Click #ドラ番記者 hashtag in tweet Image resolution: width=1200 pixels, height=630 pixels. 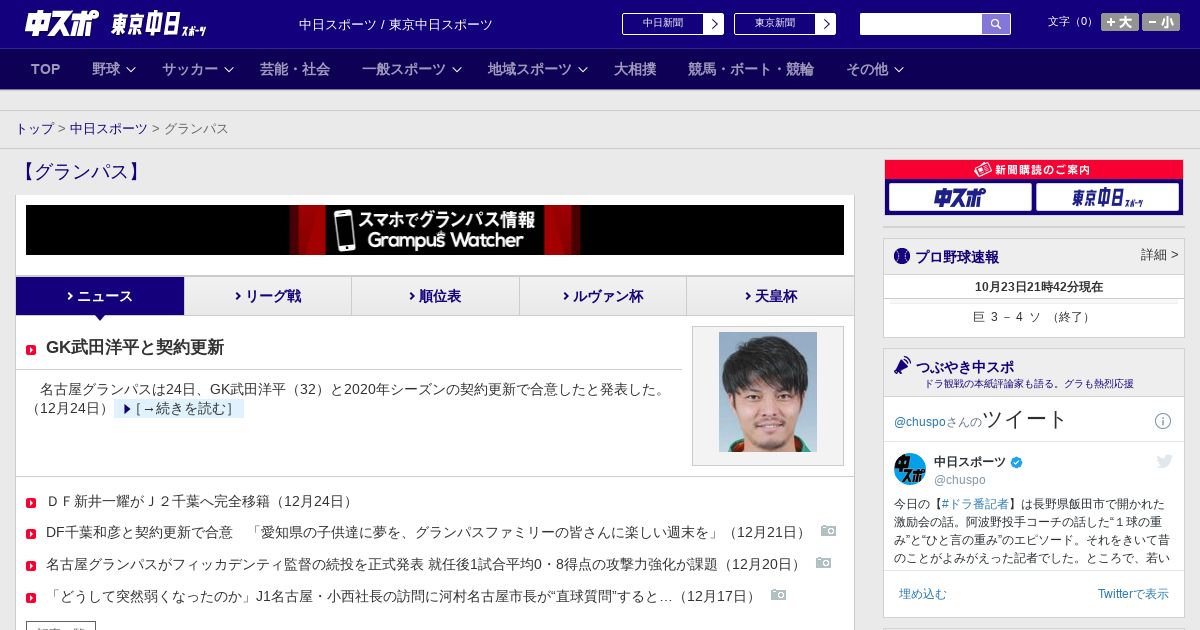[975, 504]
